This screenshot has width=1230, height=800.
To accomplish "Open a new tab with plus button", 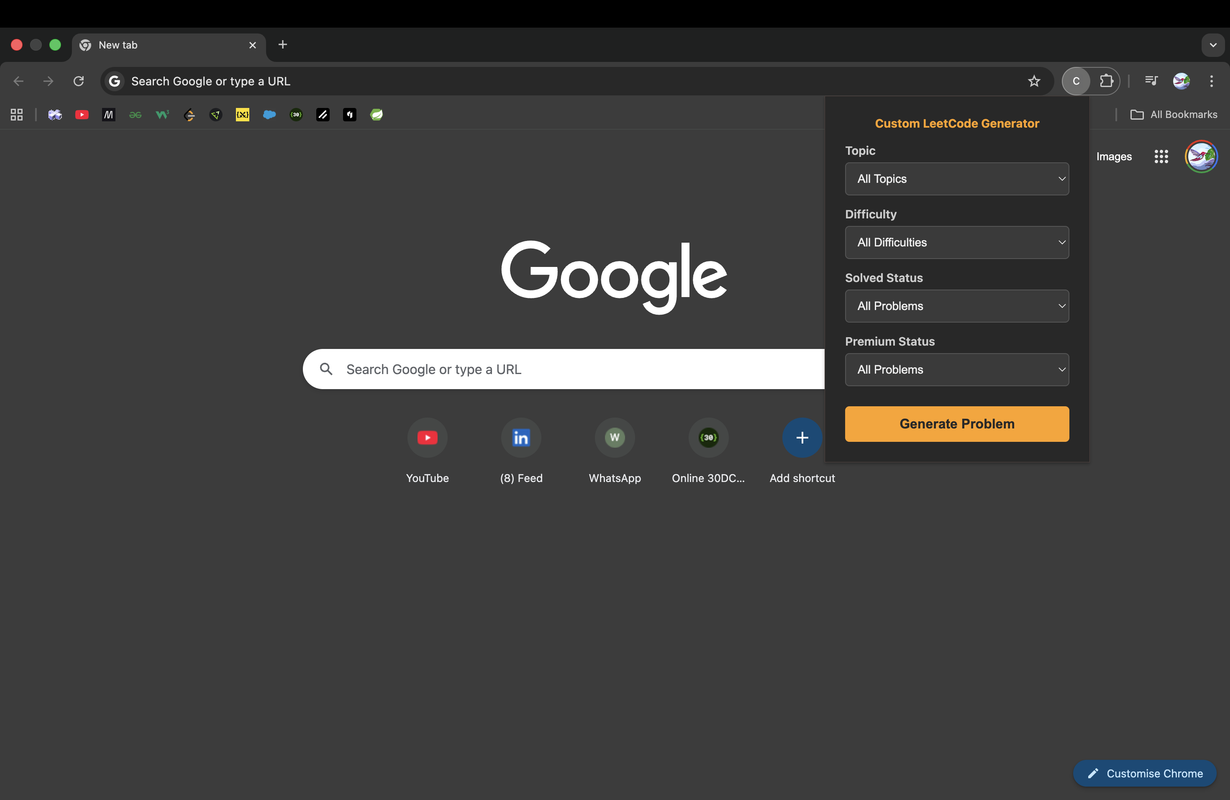I will [x=283, y=45].
